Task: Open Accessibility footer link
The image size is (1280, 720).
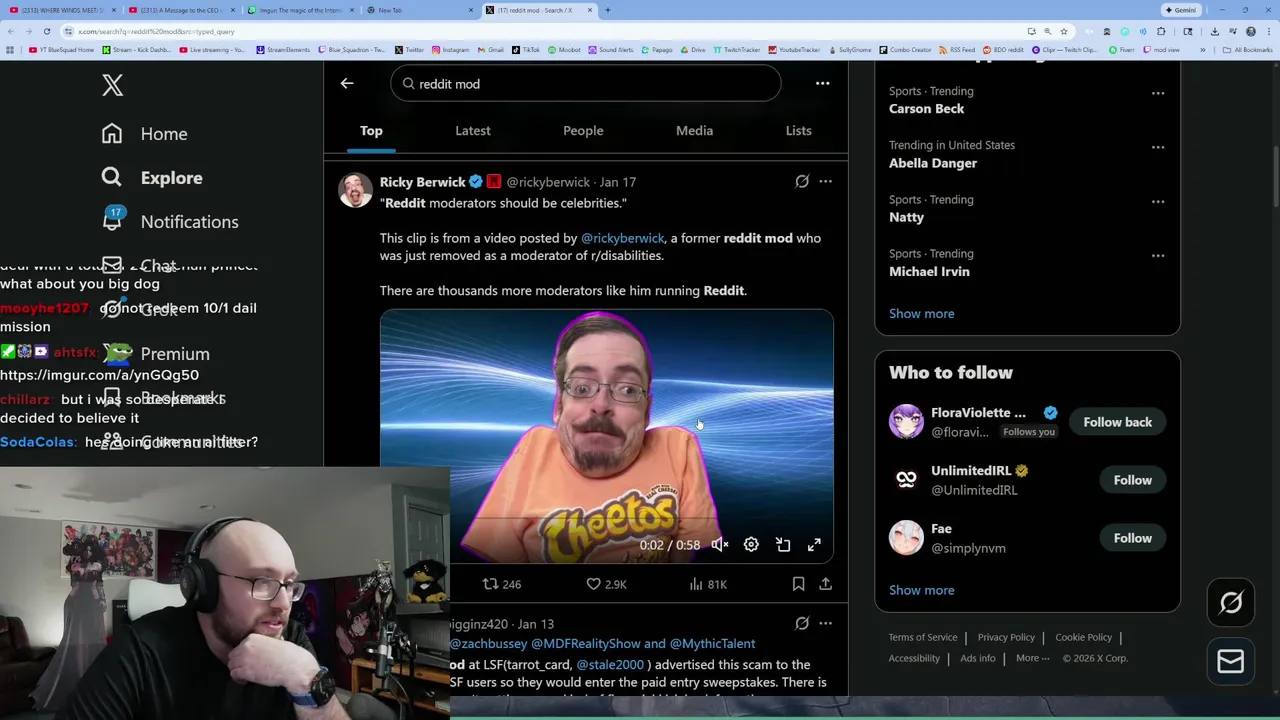Action: 914,658
